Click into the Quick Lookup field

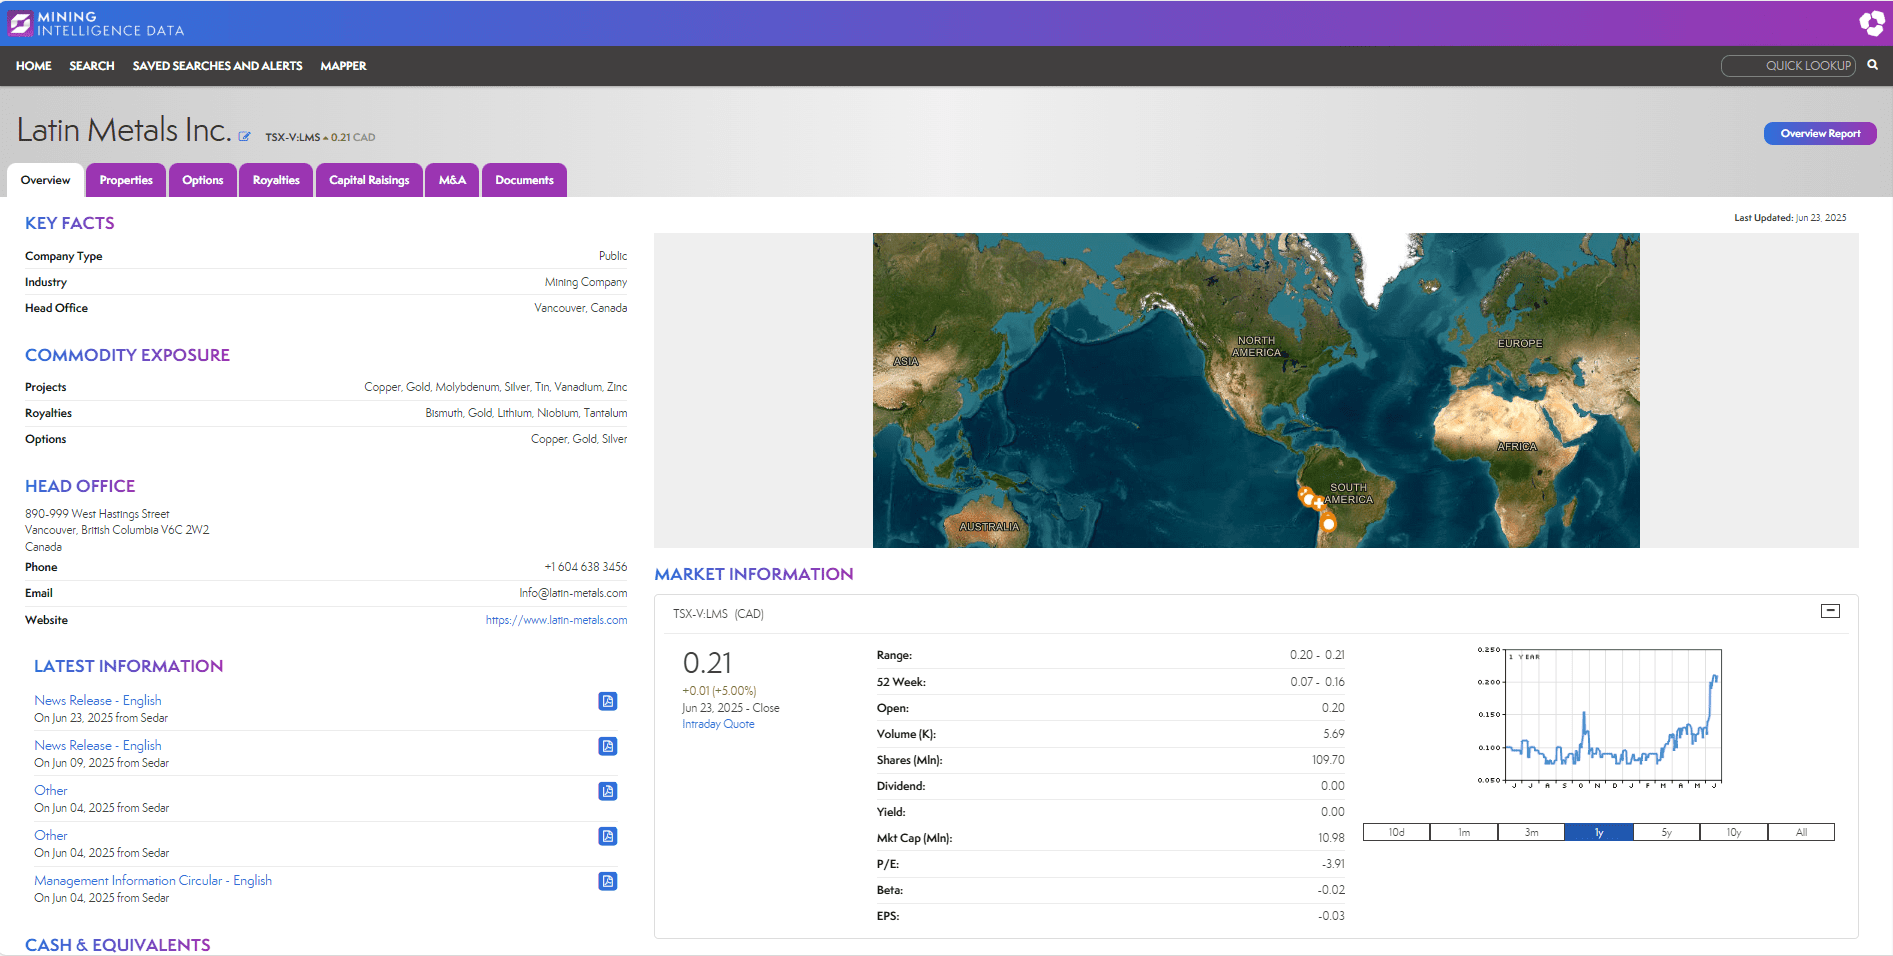point(1788,66)
